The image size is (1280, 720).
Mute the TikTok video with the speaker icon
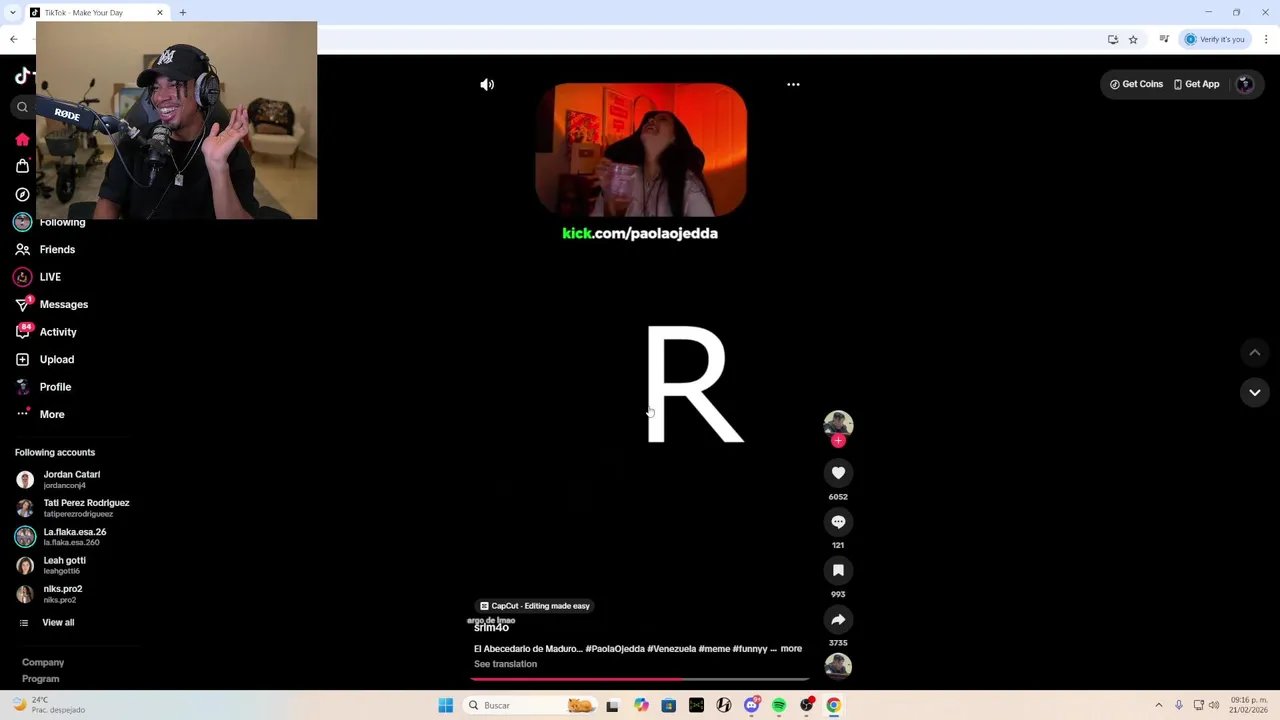coord(487,85)
